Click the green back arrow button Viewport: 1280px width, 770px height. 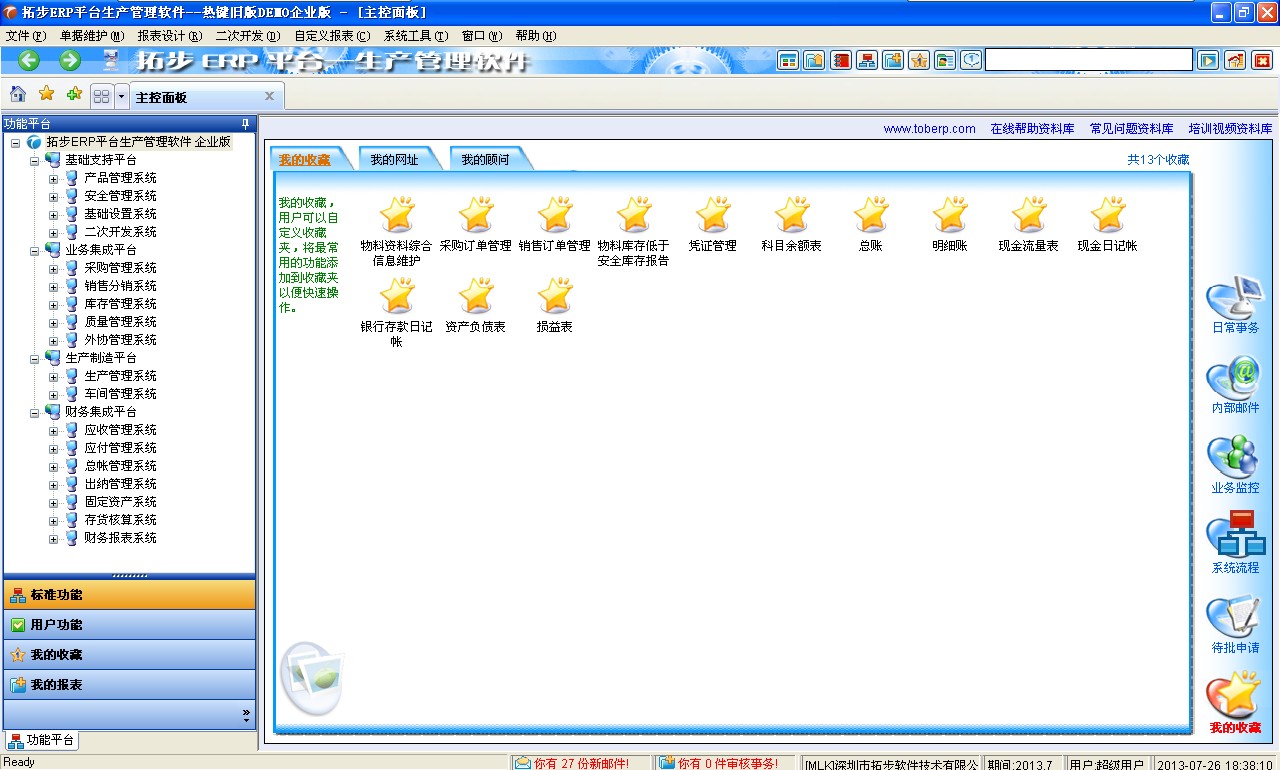point(29,60)
